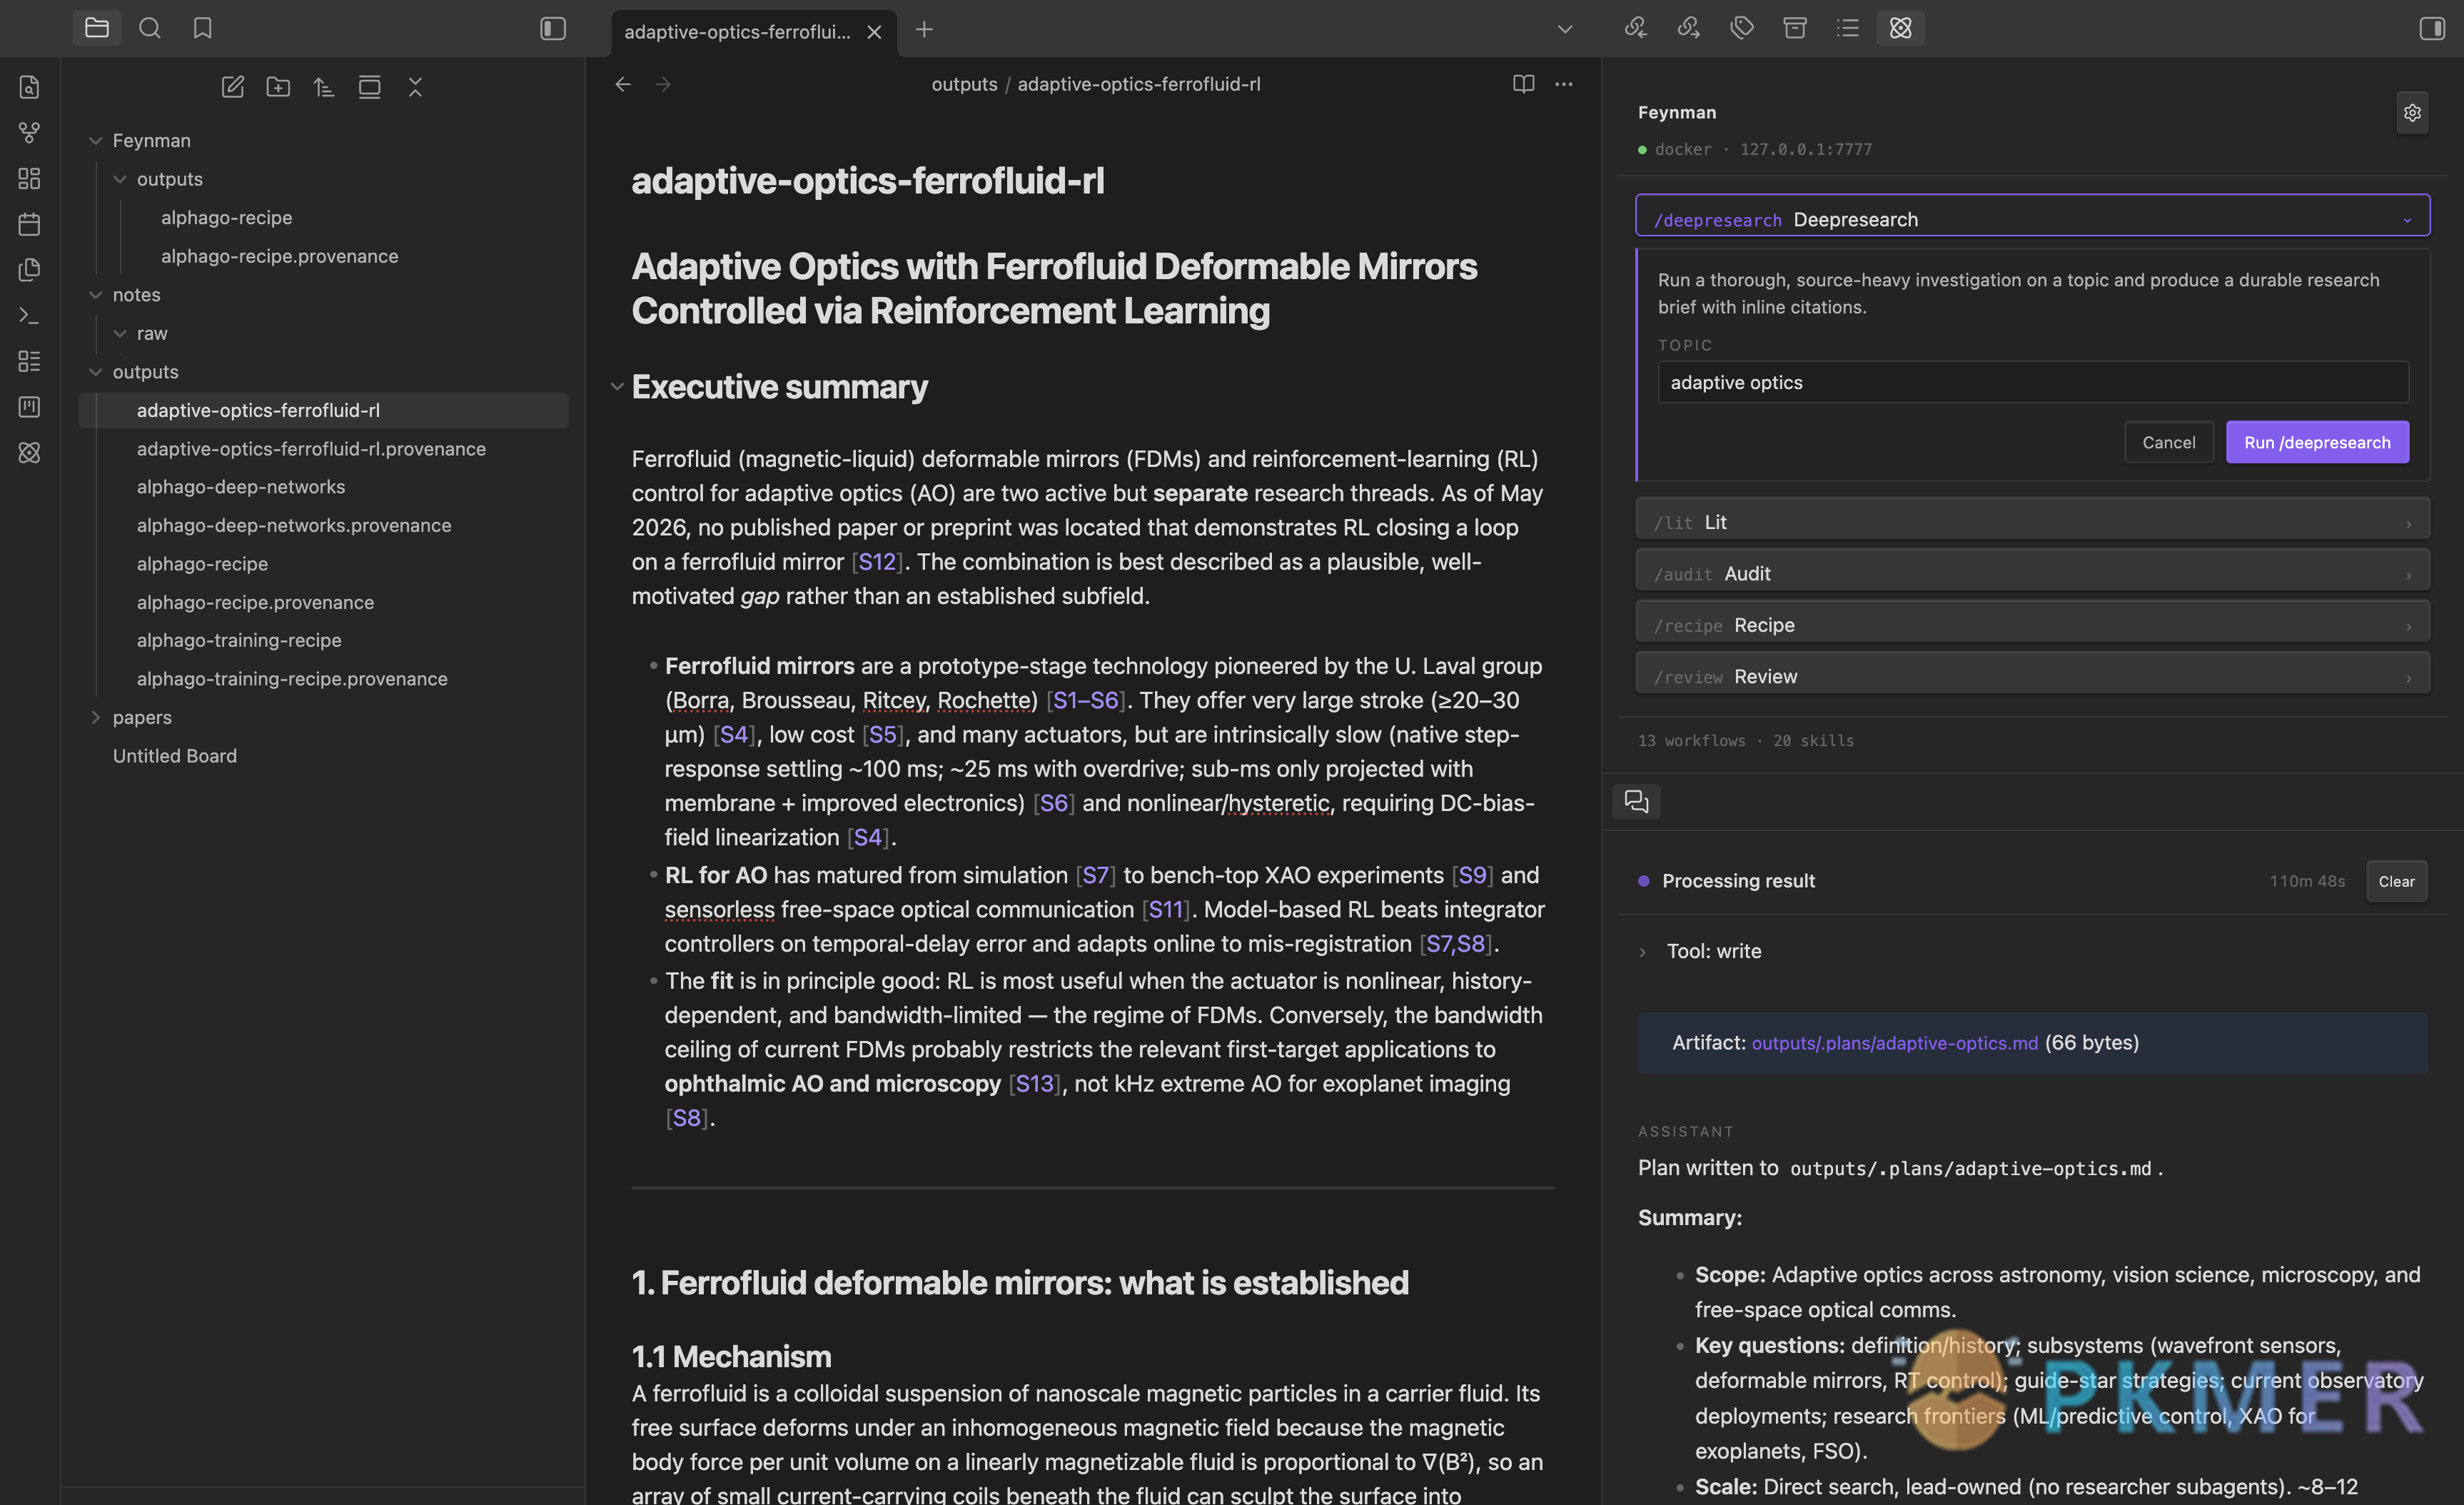2464x1505 pixels.
Task: Navigate back arrow in note header
Action: click(623, 84)
